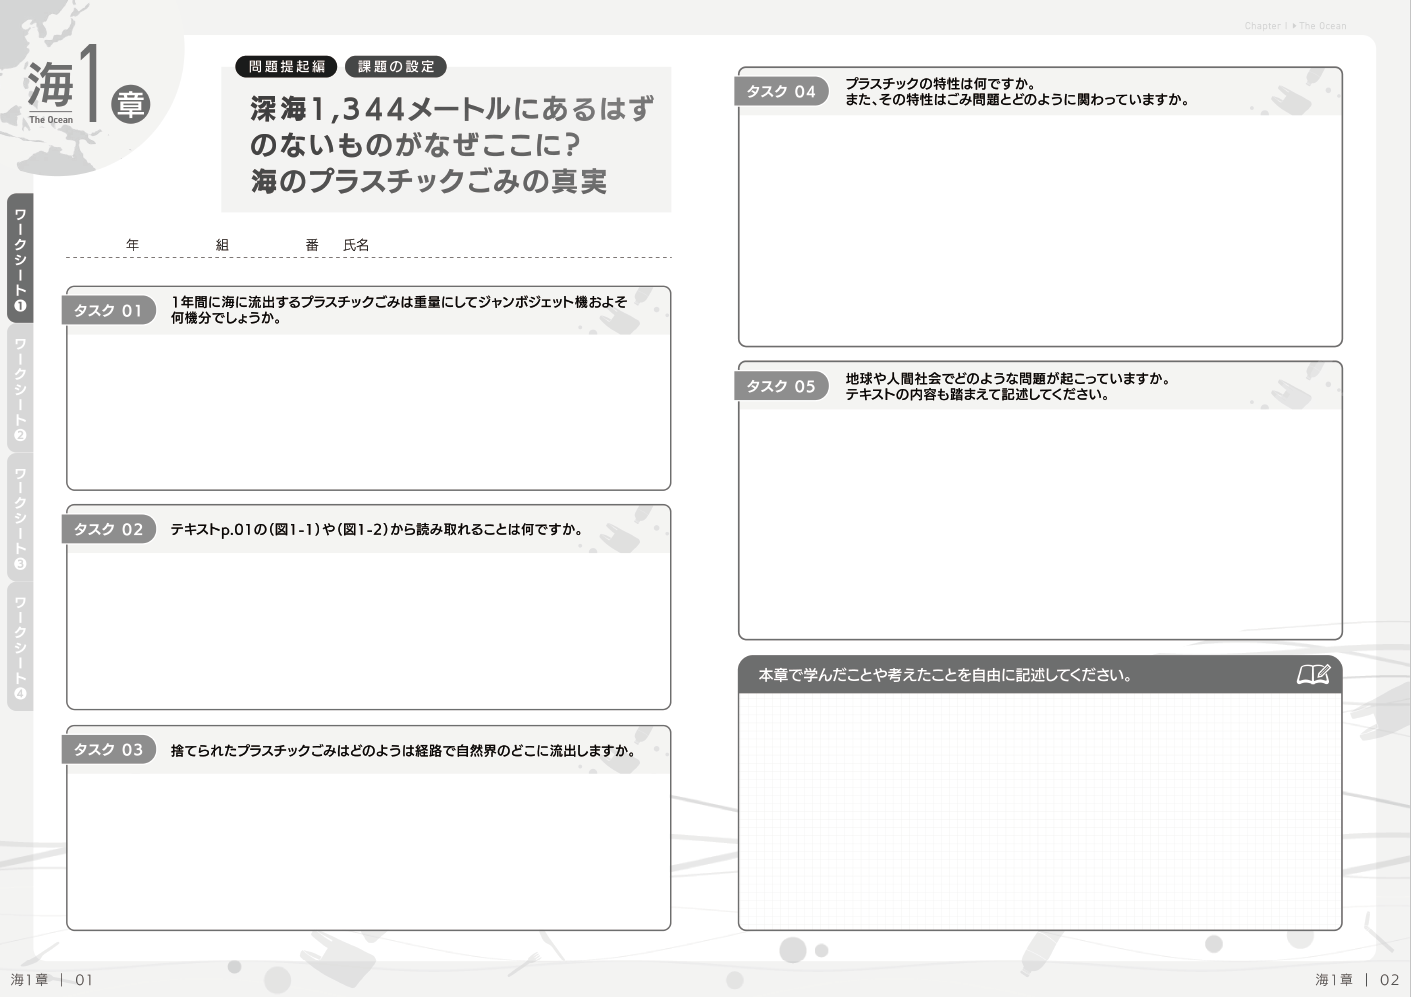Click the タスク 01 label badge
Image resolution: width=1411 pixels, height=997 pixels.
tap(109, 310)
